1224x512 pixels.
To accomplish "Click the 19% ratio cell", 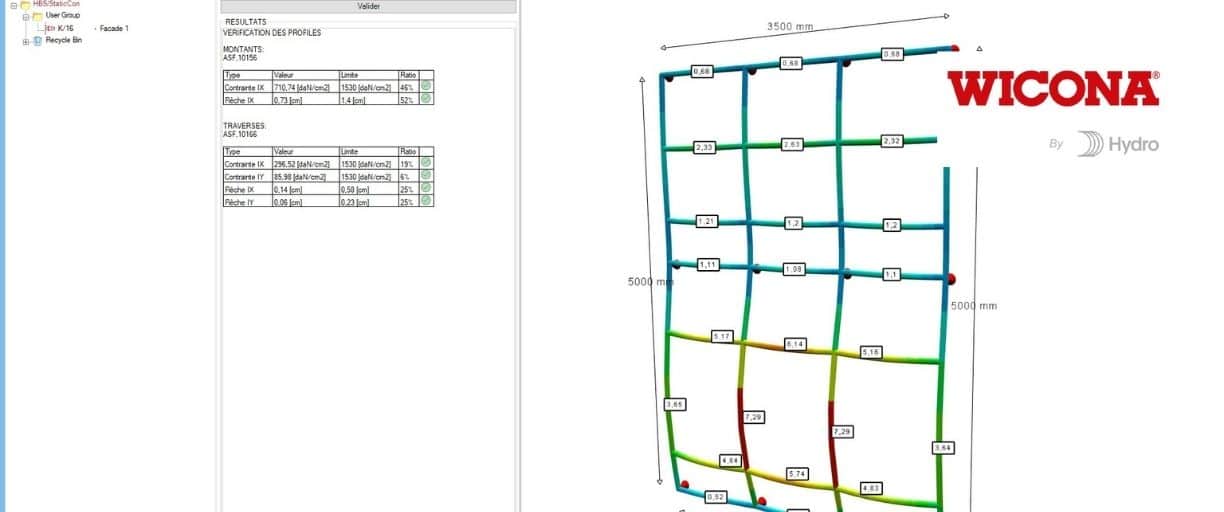I will coord(409,163).
